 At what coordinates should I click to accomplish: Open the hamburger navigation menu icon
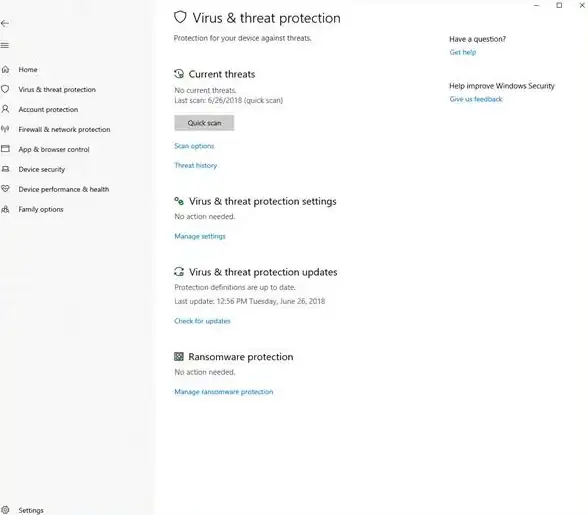[4, 45]
